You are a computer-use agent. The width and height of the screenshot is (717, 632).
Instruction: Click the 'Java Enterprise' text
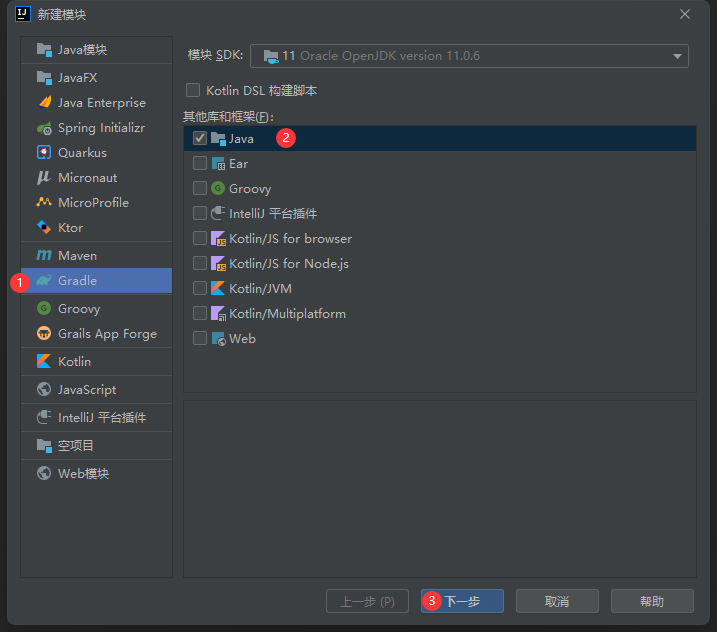point(102,103)
